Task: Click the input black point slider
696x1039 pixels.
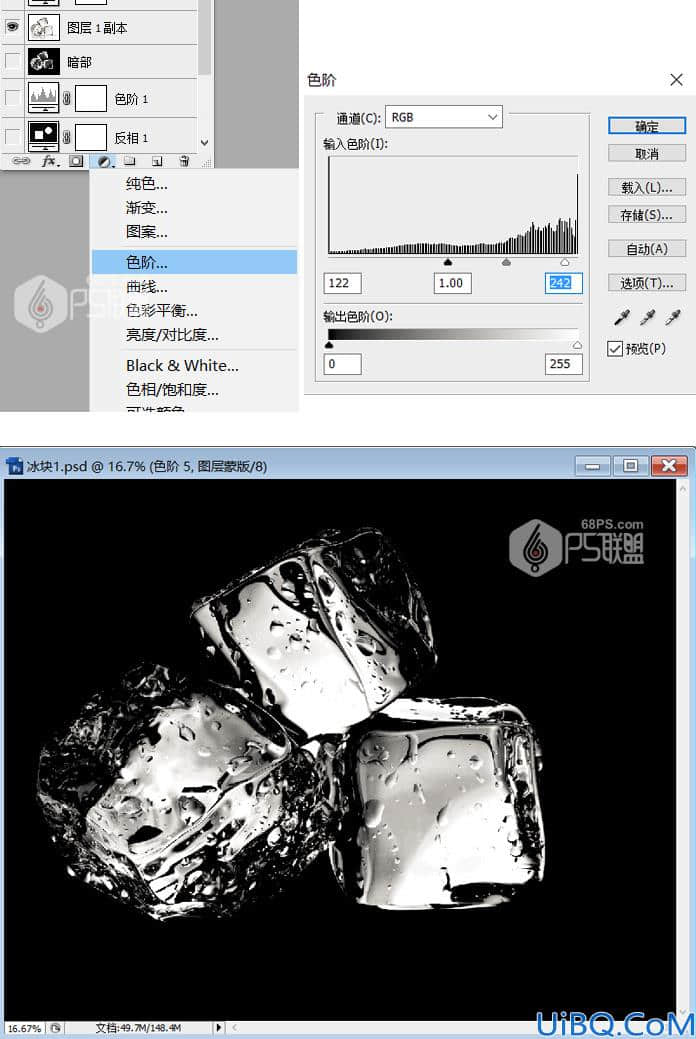Action: click(448, 262)
